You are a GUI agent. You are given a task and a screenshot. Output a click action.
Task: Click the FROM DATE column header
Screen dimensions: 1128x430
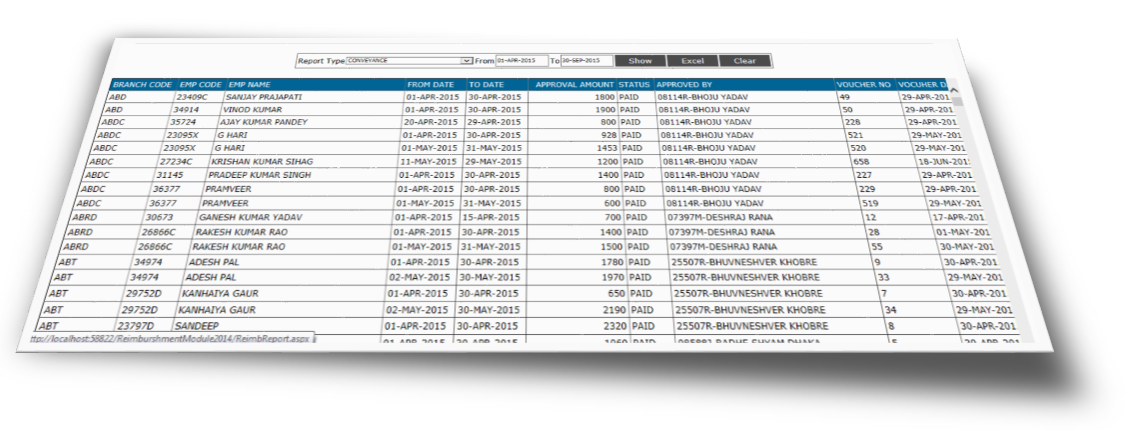[431, 85]
